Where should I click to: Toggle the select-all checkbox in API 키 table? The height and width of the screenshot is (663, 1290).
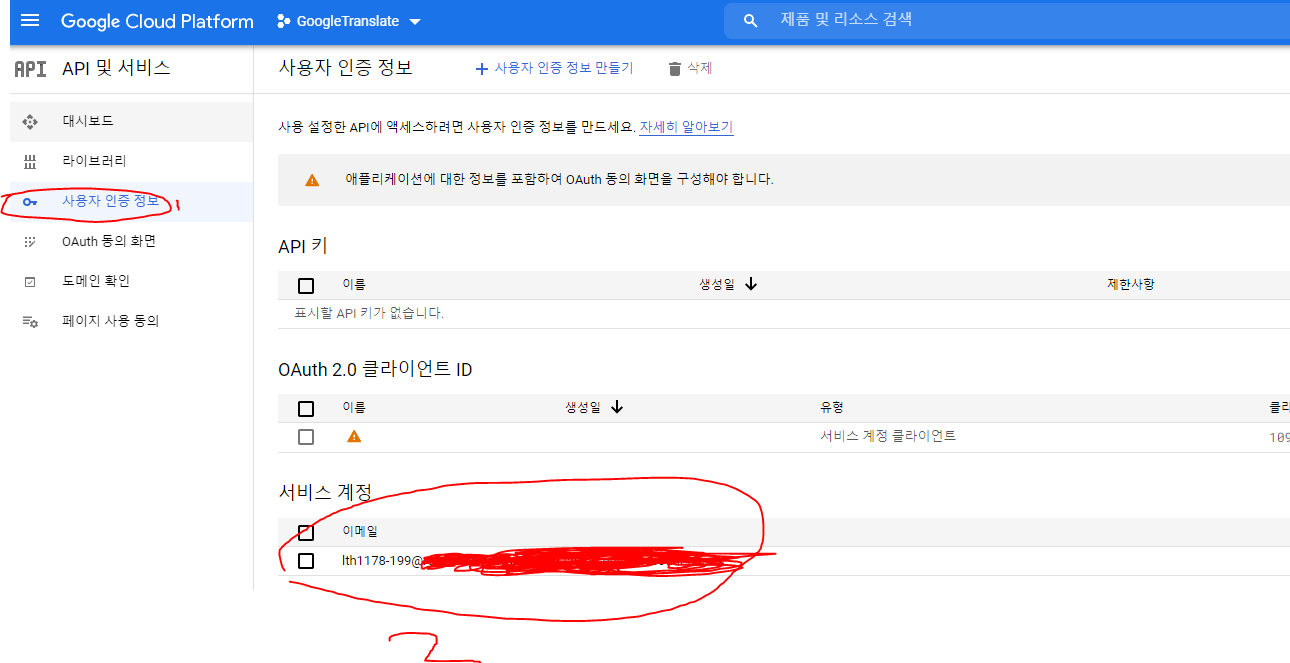click(306, 286)
